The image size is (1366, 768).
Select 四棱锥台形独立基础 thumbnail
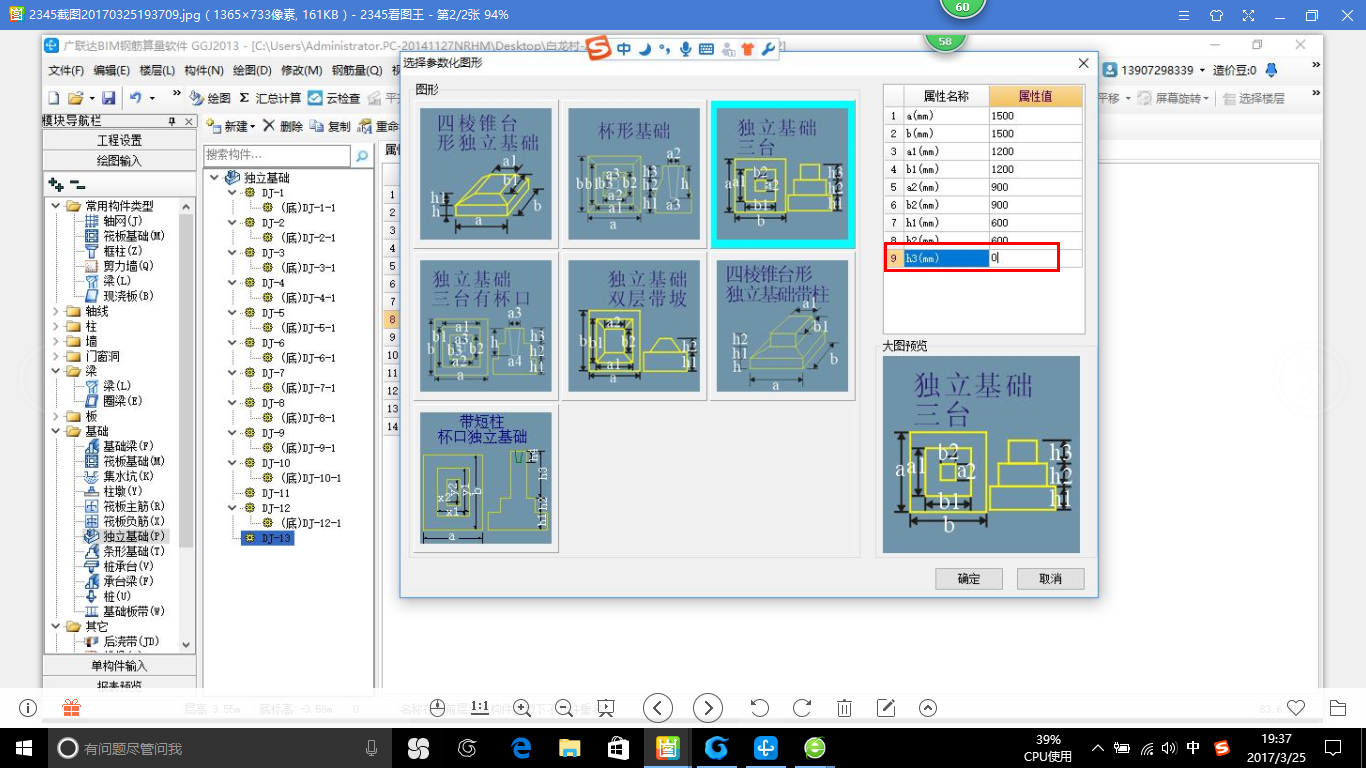tap(485, 174)
